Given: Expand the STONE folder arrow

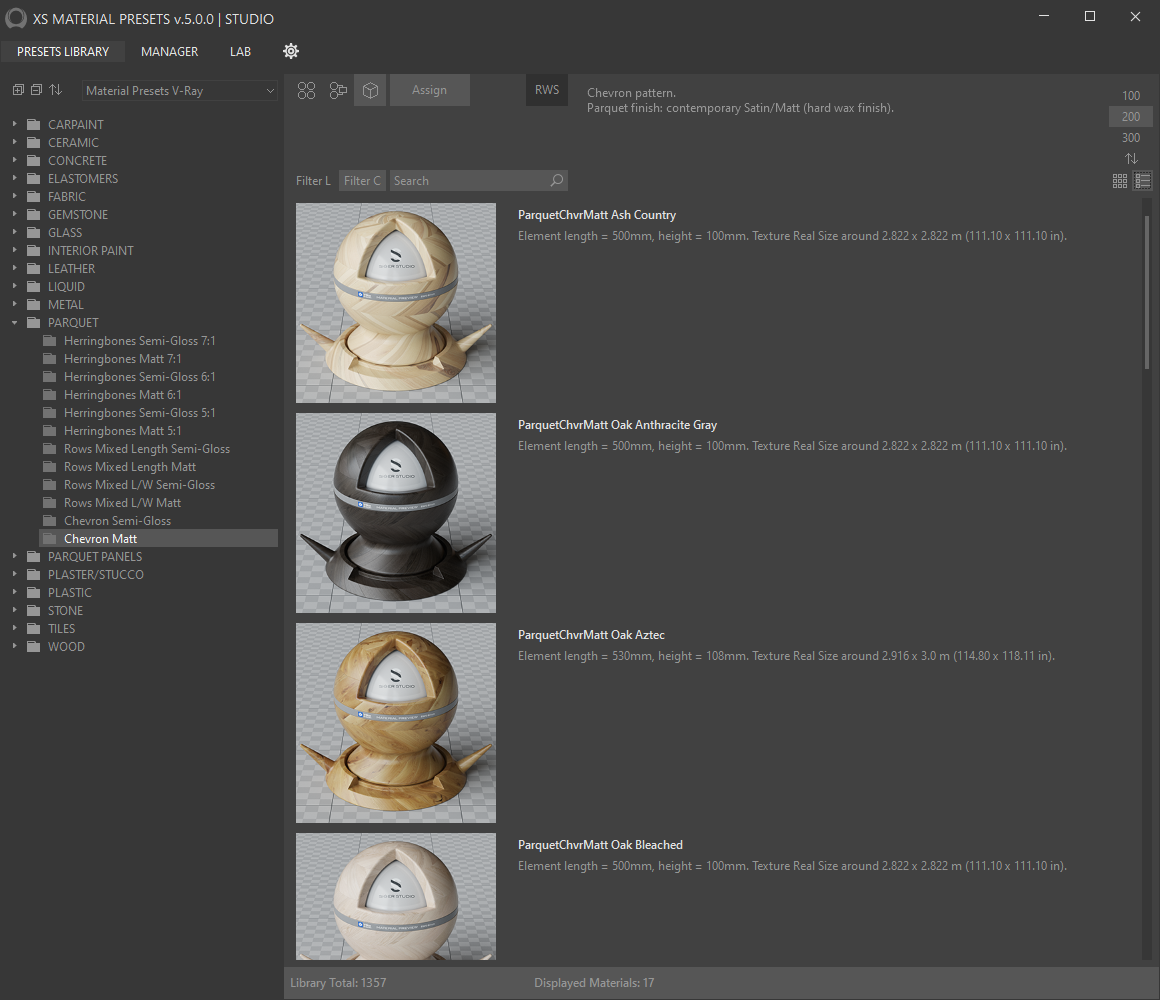Looking at the screenshot, I should click(15, 610).
